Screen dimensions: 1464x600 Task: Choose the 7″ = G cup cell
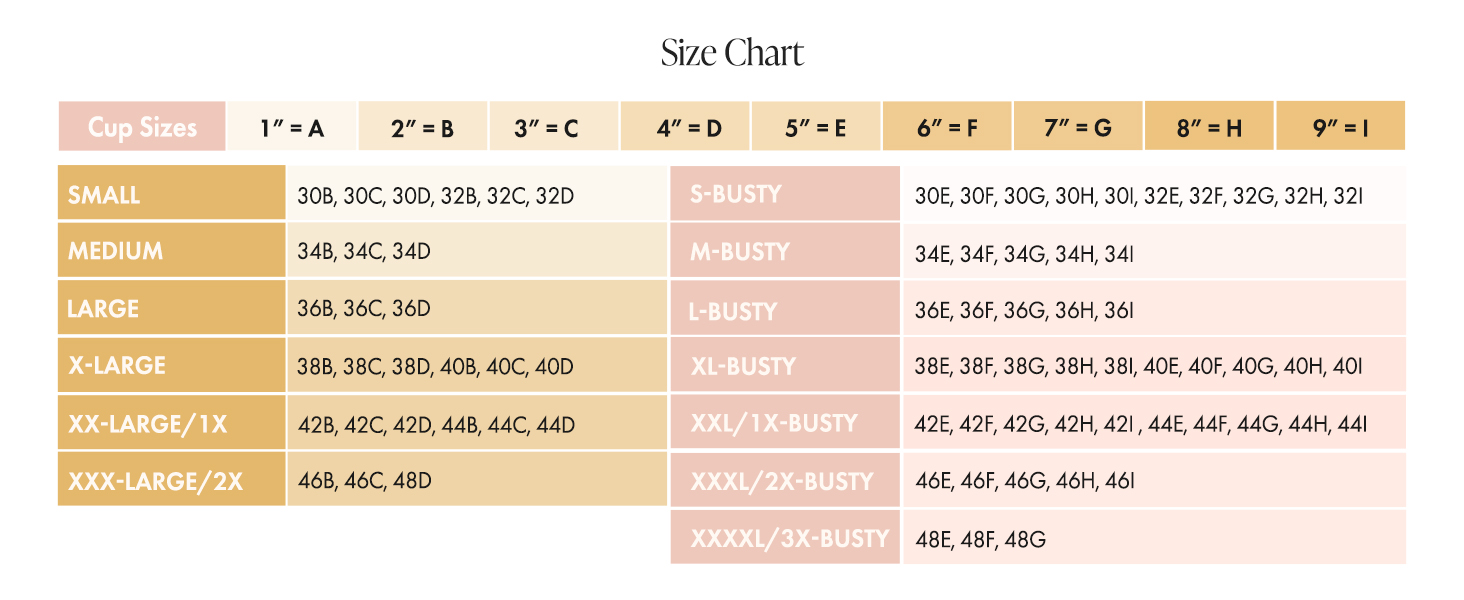(x=1078, y=127)
